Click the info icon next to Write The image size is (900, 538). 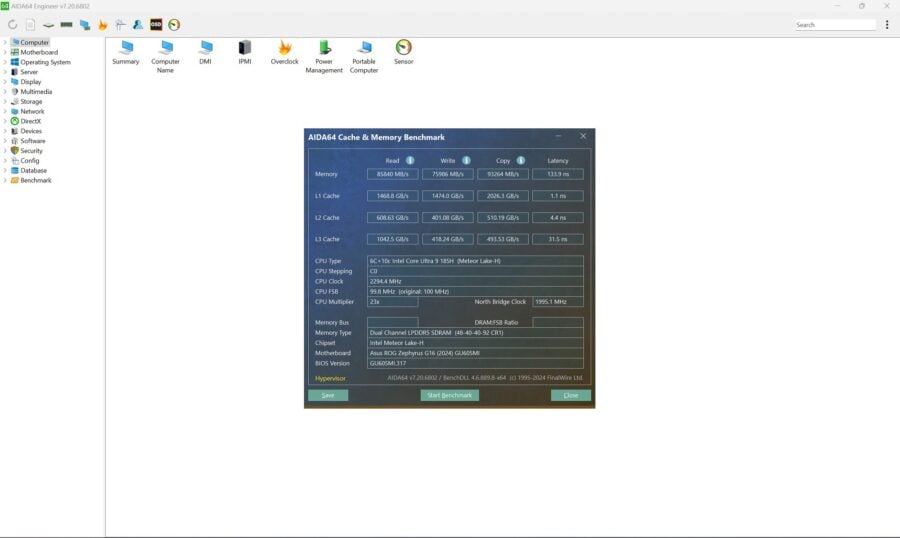pyautogui.click(x=466, y=160)
